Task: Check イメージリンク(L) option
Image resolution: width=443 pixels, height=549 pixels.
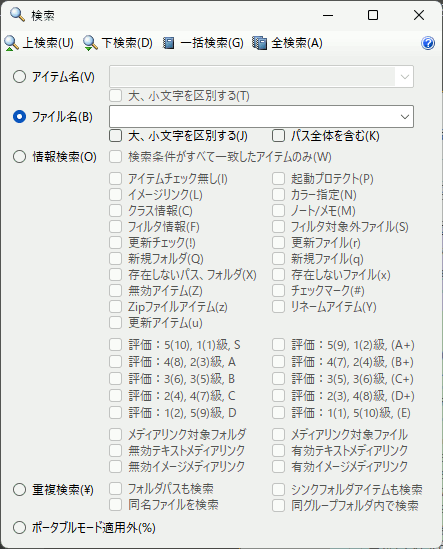Action: [116, 195]
